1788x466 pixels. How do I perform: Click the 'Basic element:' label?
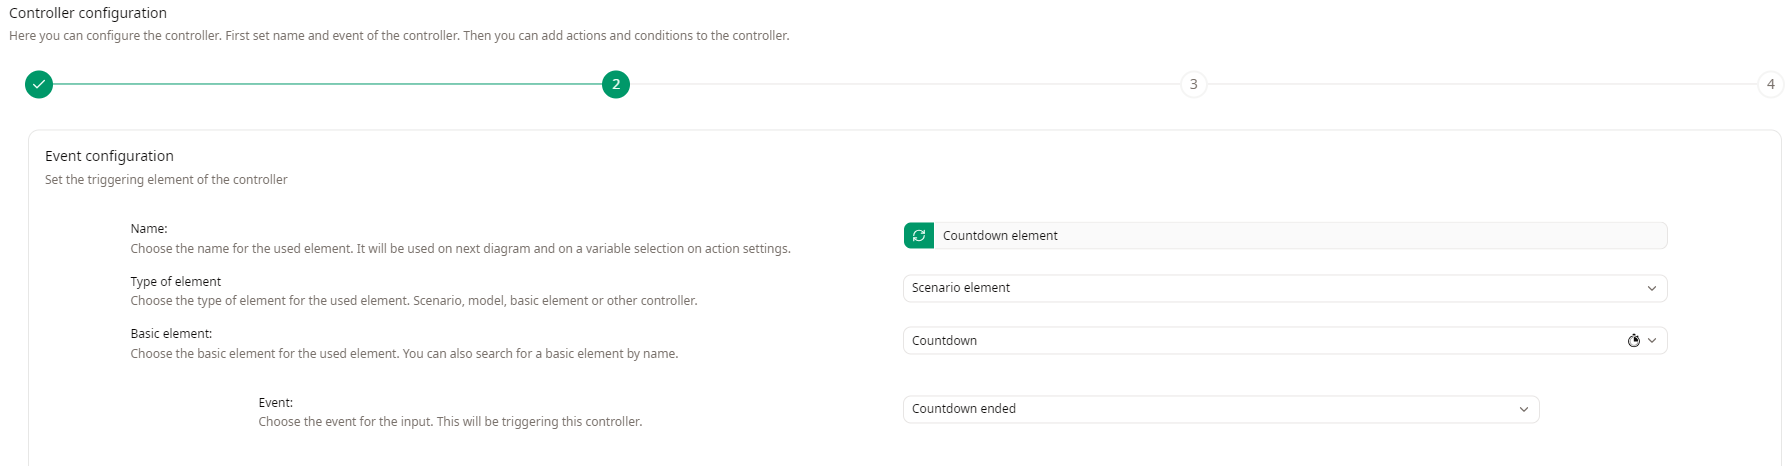(x=171, y=334)
